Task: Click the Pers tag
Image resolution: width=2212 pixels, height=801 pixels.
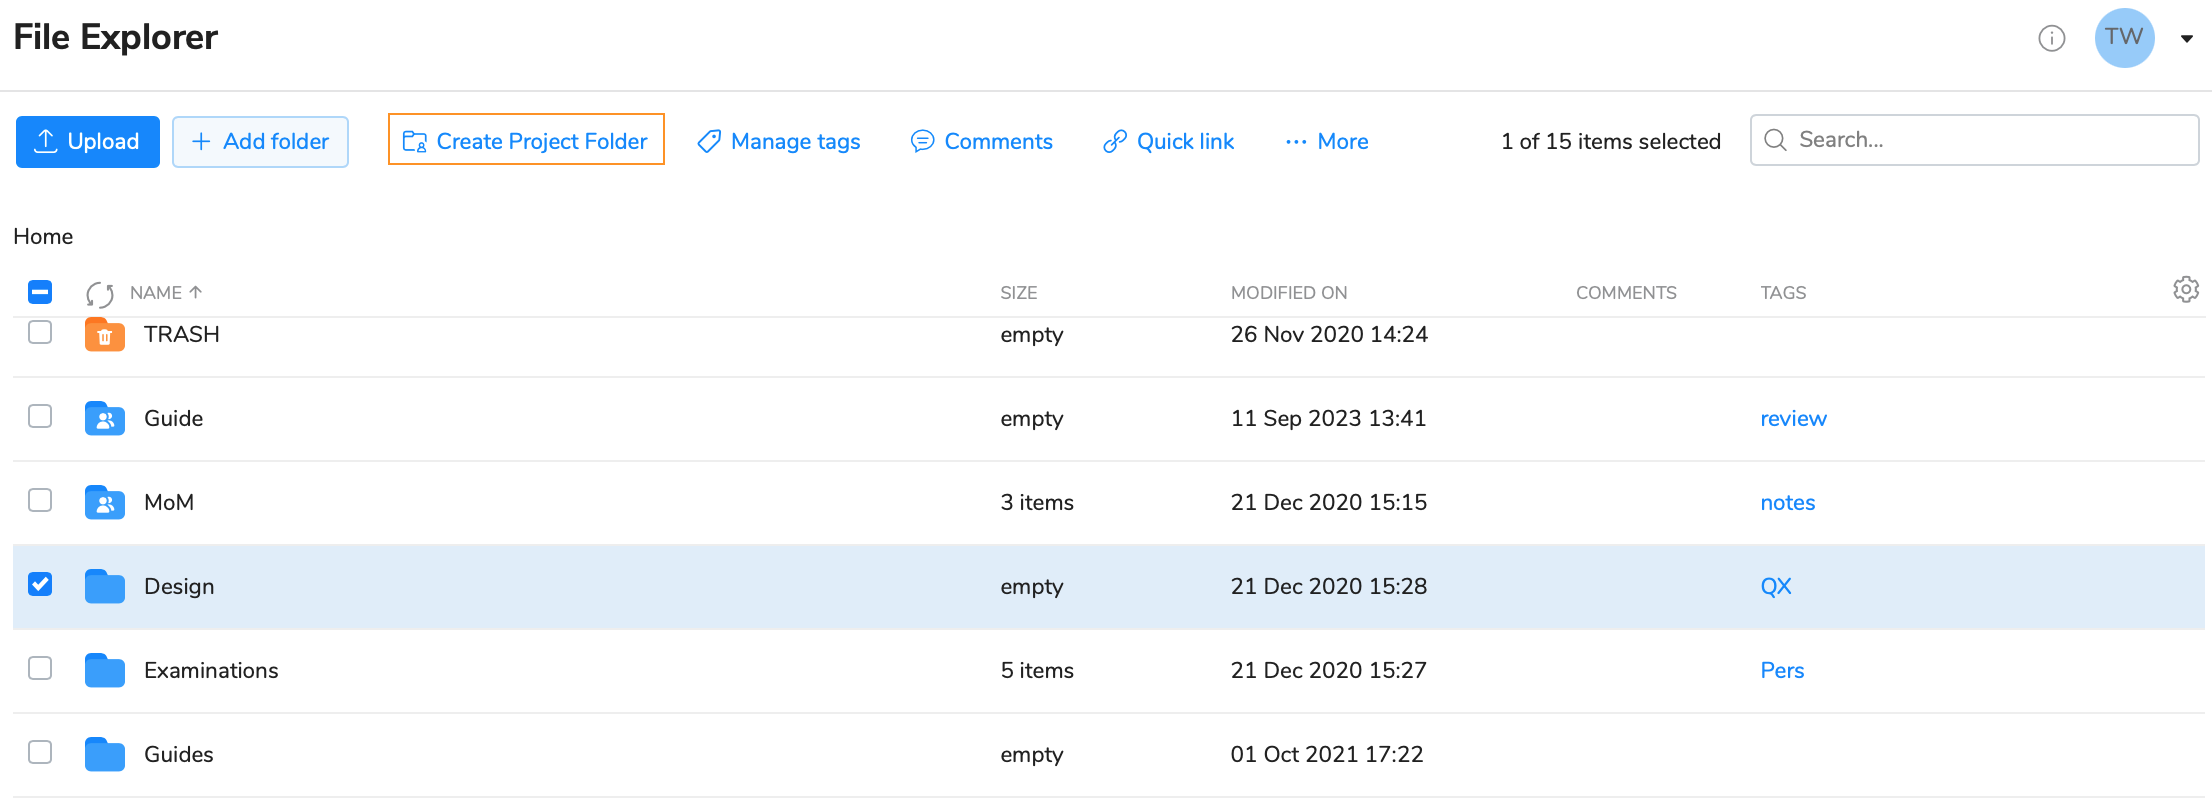Action: coord(1782,671)
